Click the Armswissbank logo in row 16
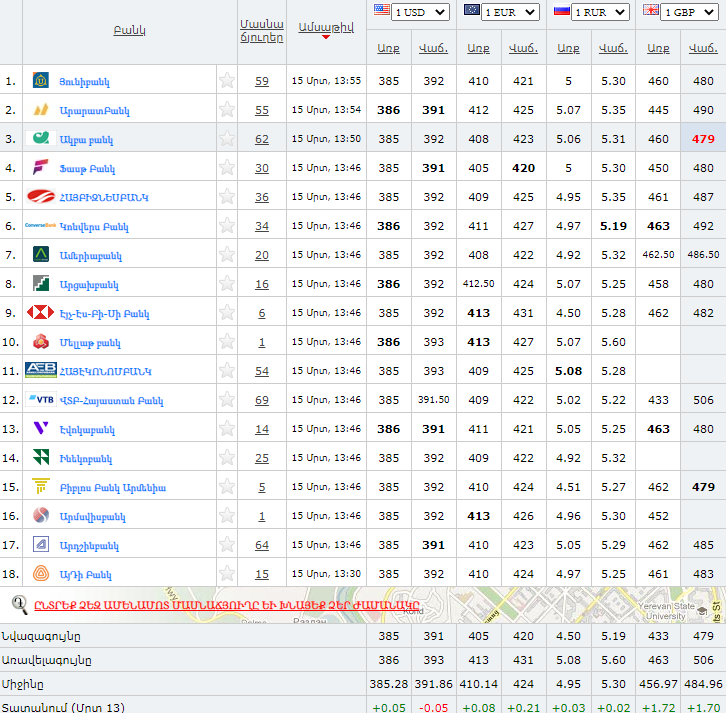This screenshot has width=726, height=713. pyautogui.click(x=41, y=515)
